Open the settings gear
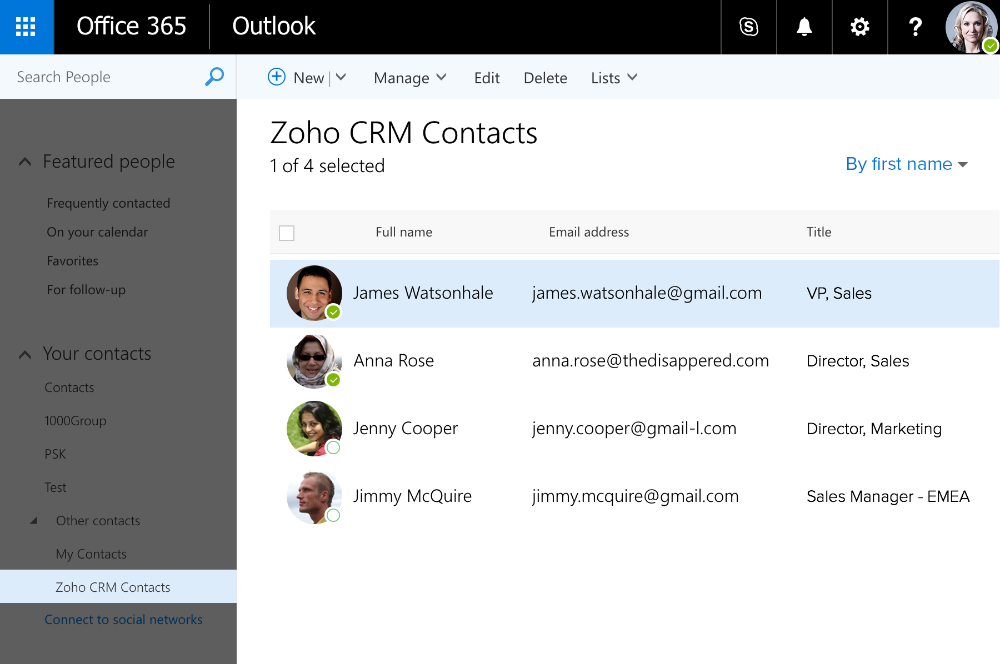Image resolution: width=1000 pixels, height=664 pixels. click(x=860, y=27)
